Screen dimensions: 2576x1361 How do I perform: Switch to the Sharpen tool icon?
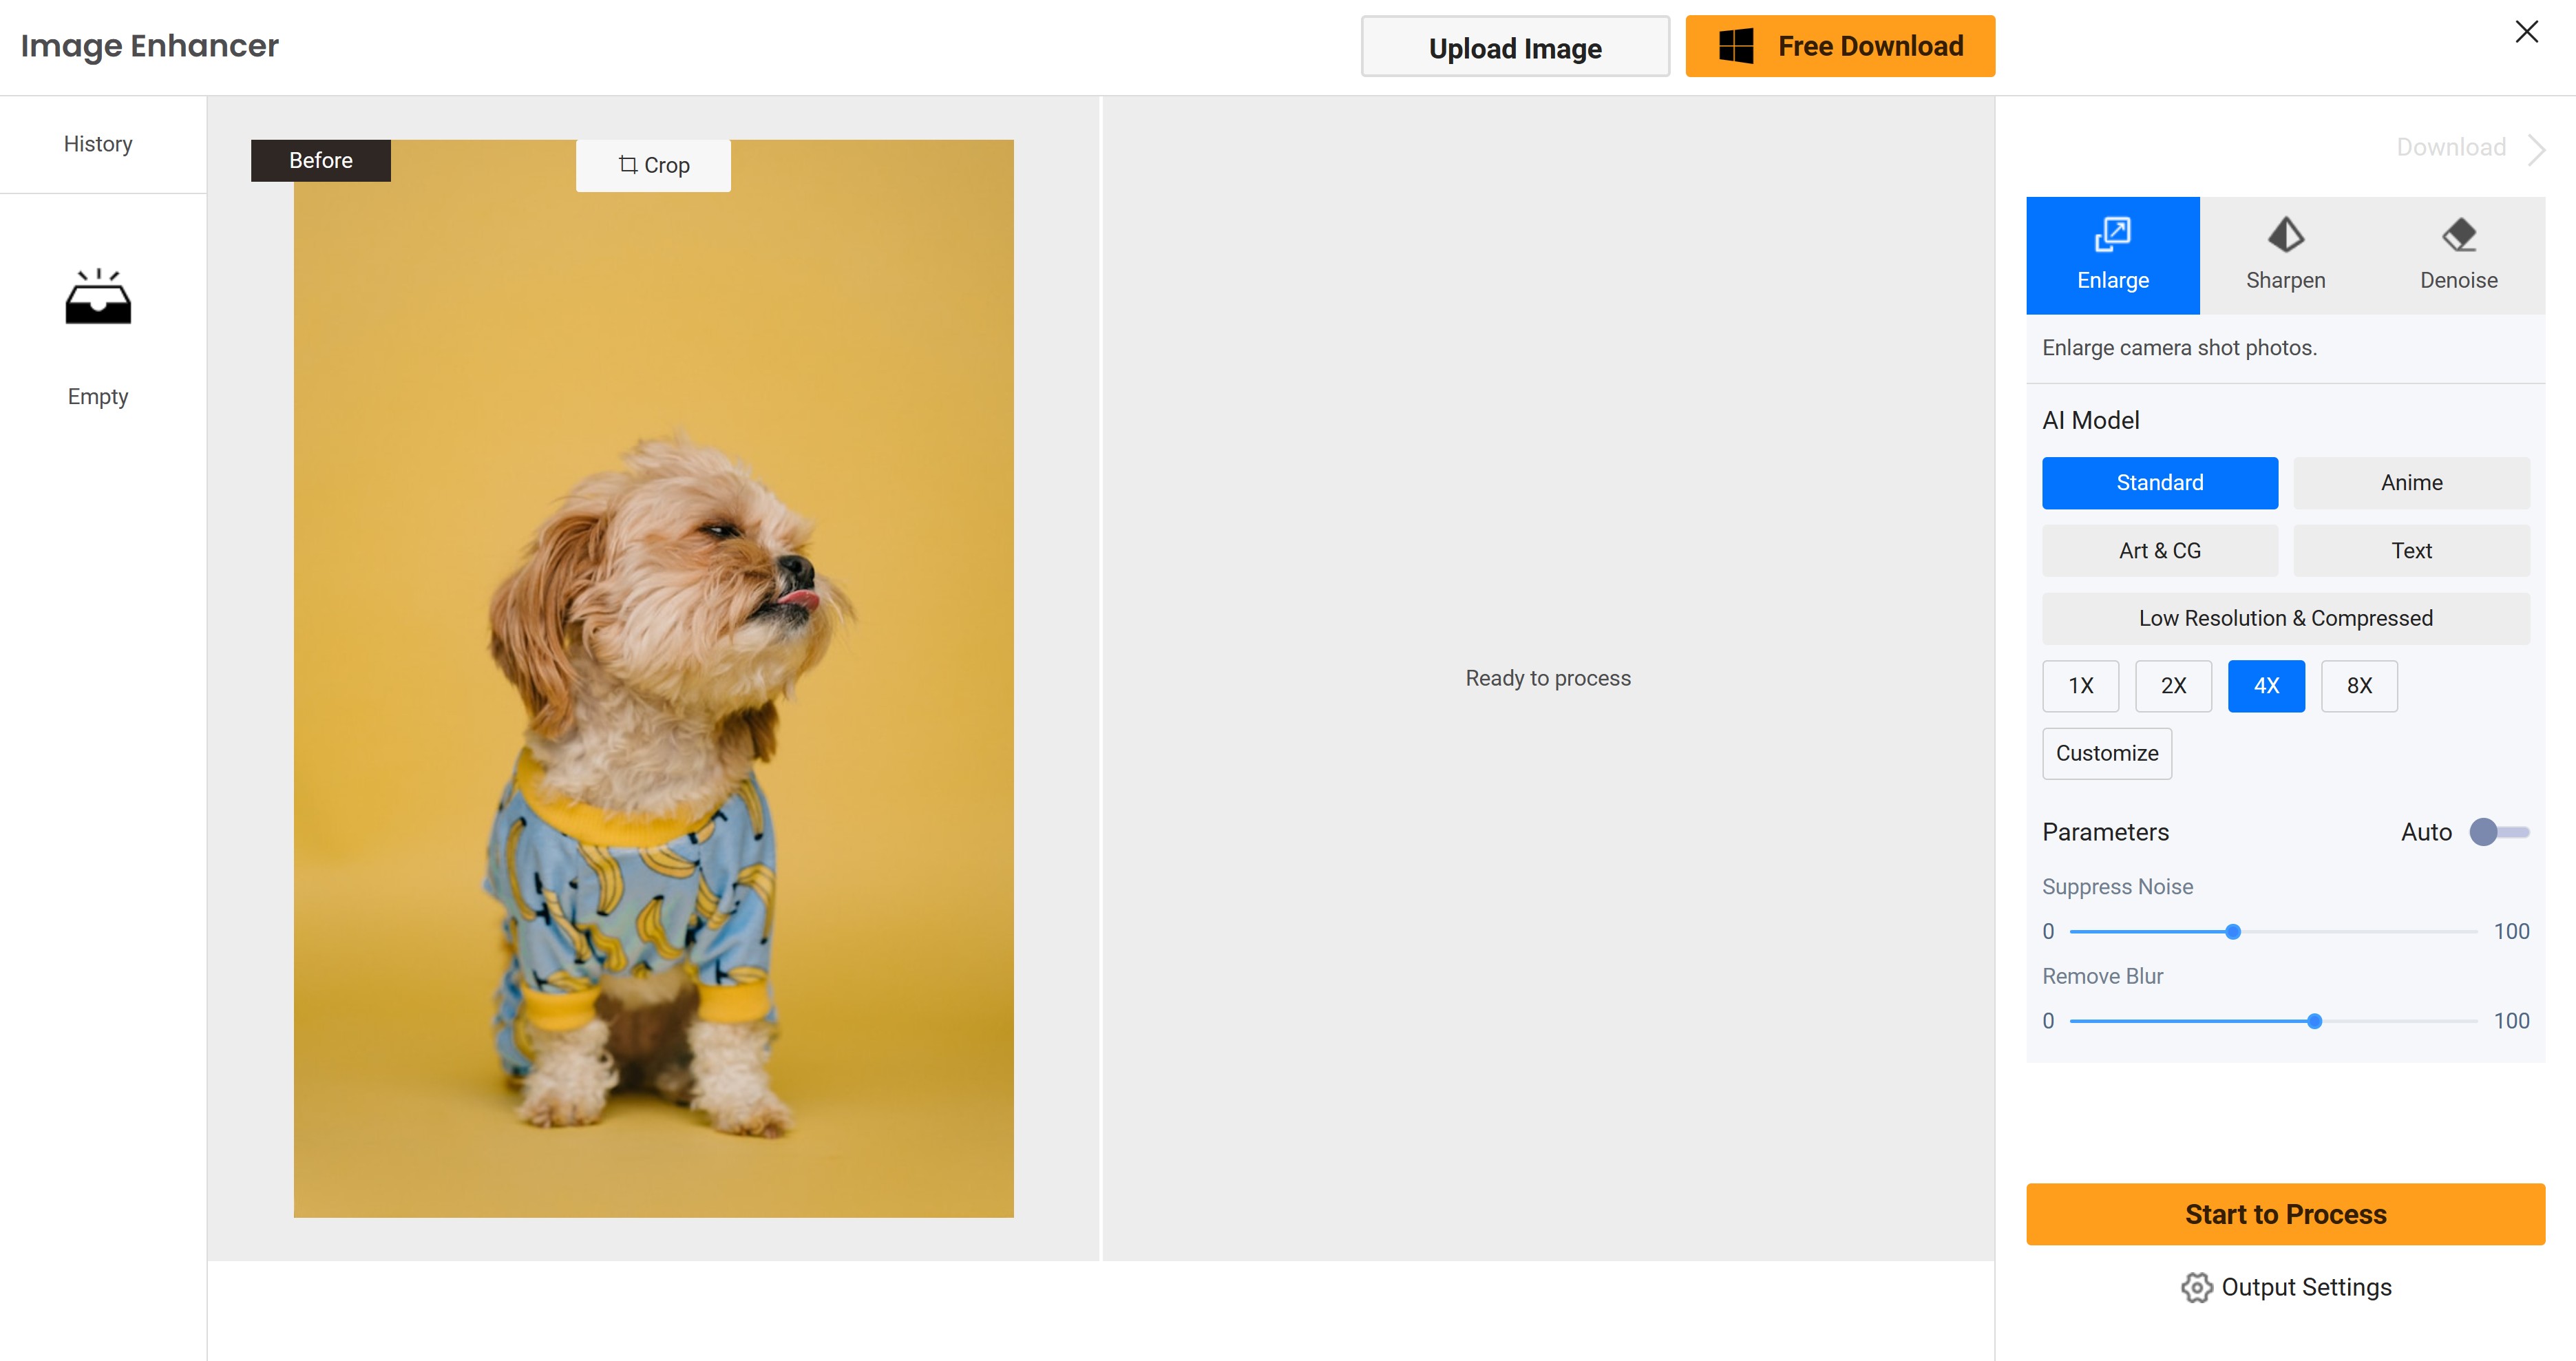pos(2286,236)
